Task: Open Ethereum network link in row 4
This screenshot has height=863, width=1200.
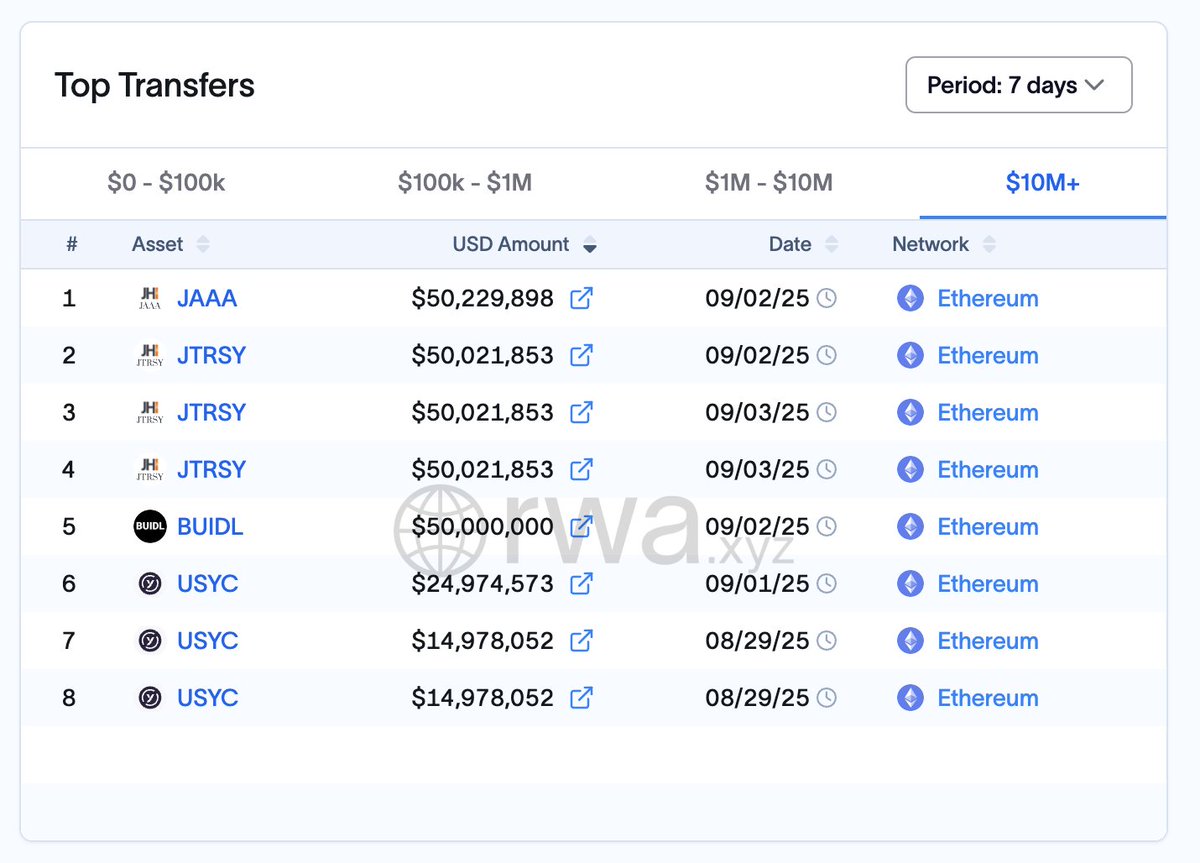Action: coord(988,469)
